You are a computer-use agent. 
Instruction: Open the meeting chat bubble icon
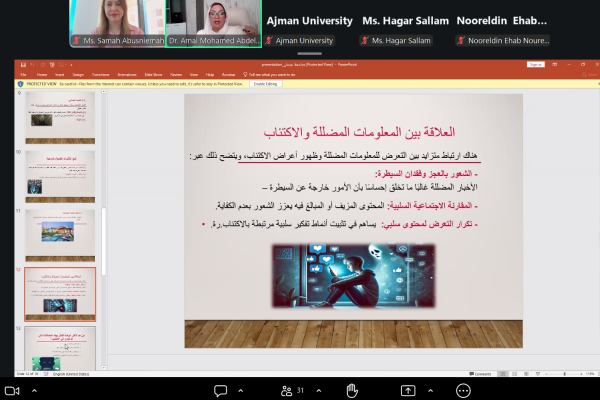(x=220, y=391)
